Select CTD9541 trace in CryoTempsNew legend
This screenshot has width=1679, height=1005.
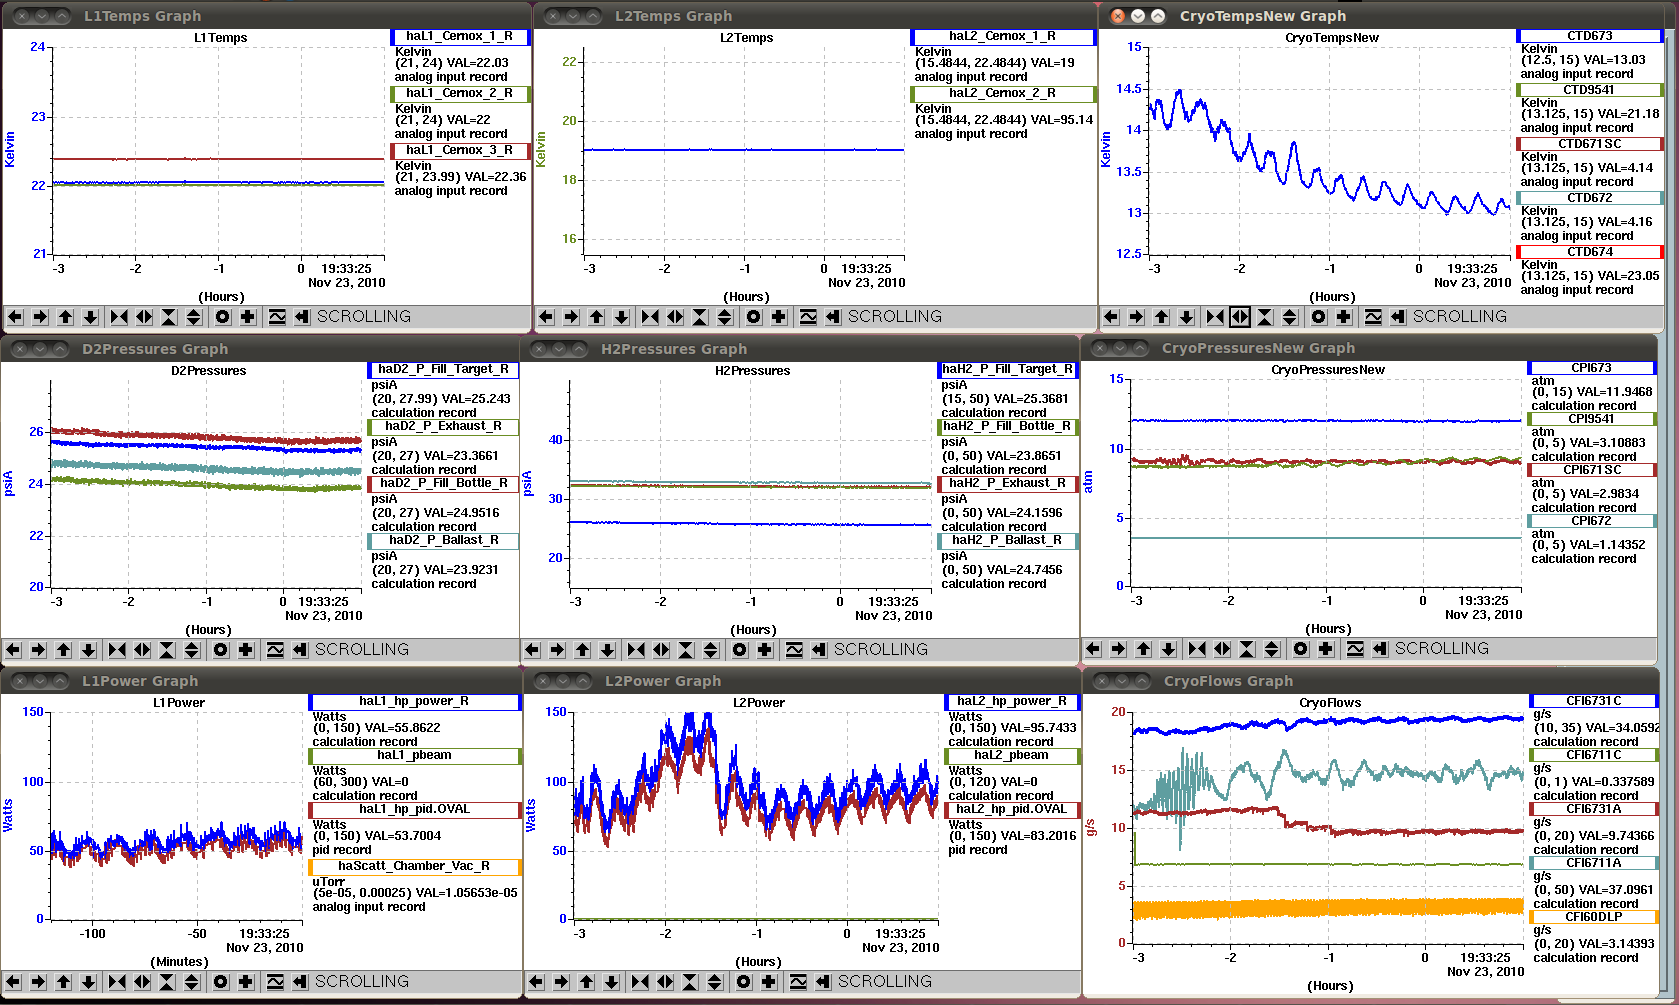pyautogui.click(x=1589, y=90)
